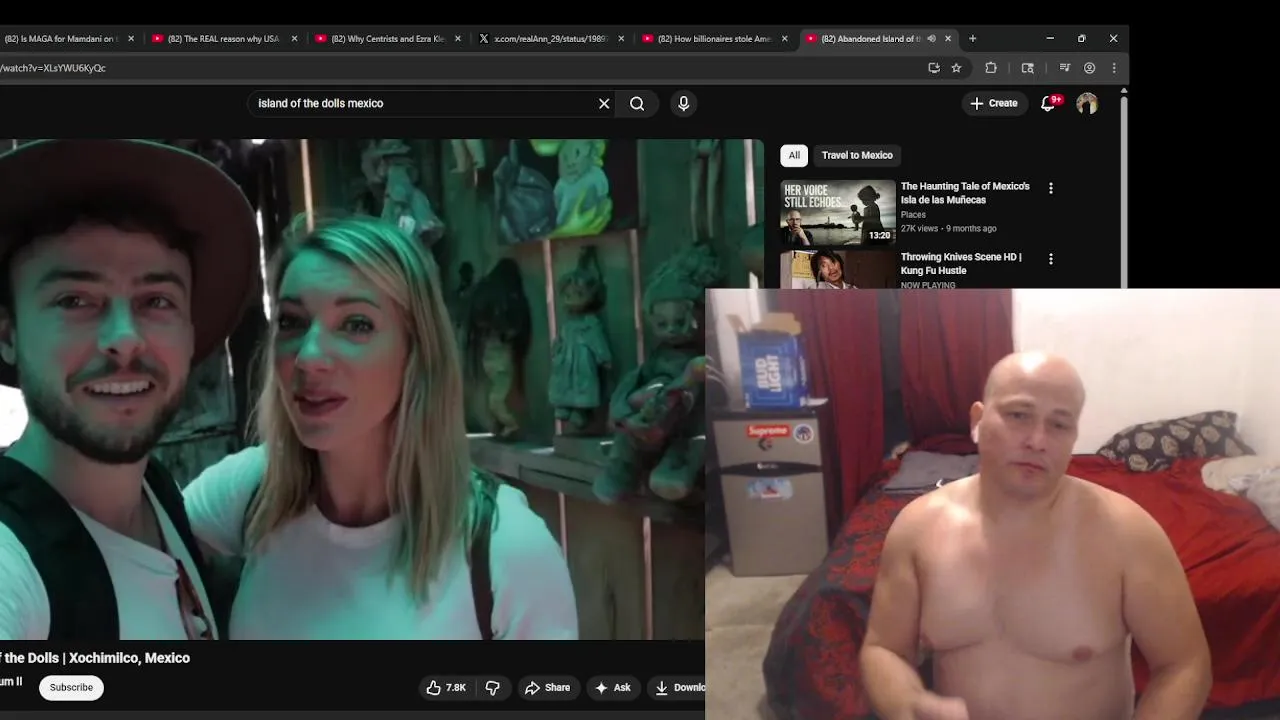Screen dimensions: 1280x720
Task: Open the browser extensions puzzle icon
Action: coord(991,68)
